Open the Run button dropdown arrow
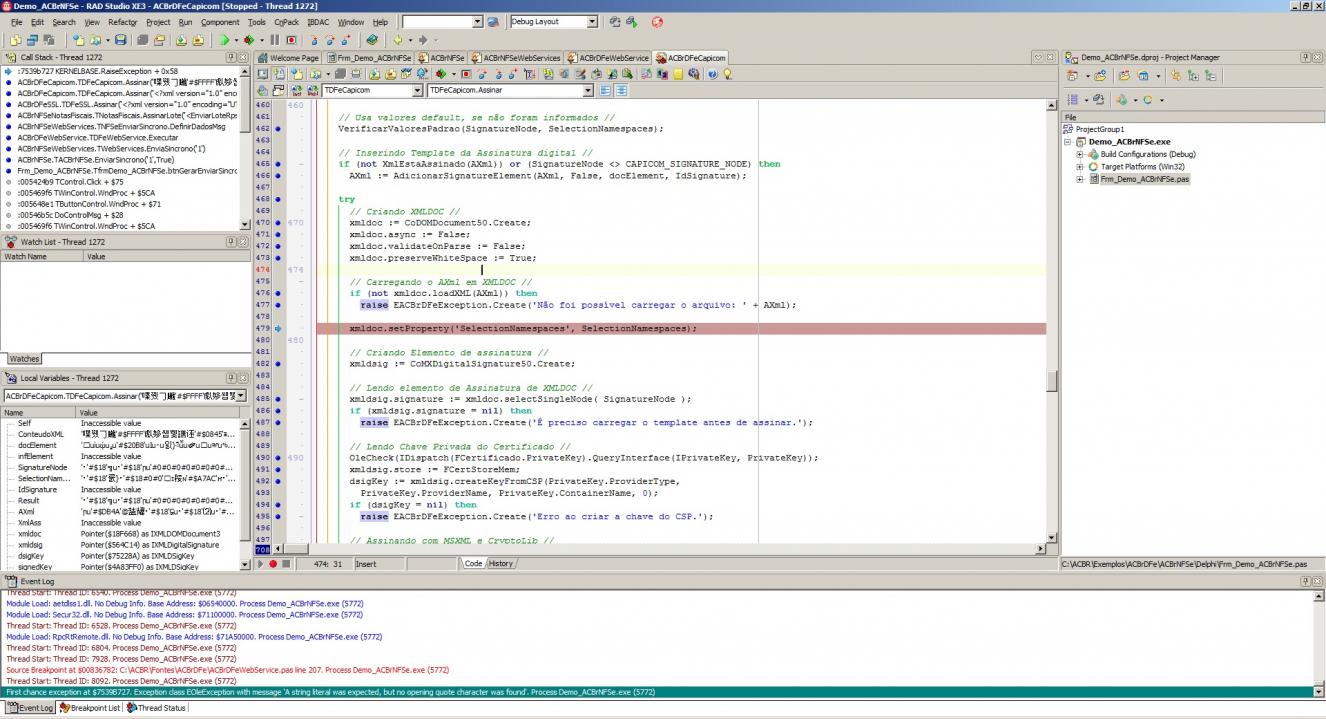Image resolution: width=1326 pixels, height=719 pixels. click(x=236, y=40)
